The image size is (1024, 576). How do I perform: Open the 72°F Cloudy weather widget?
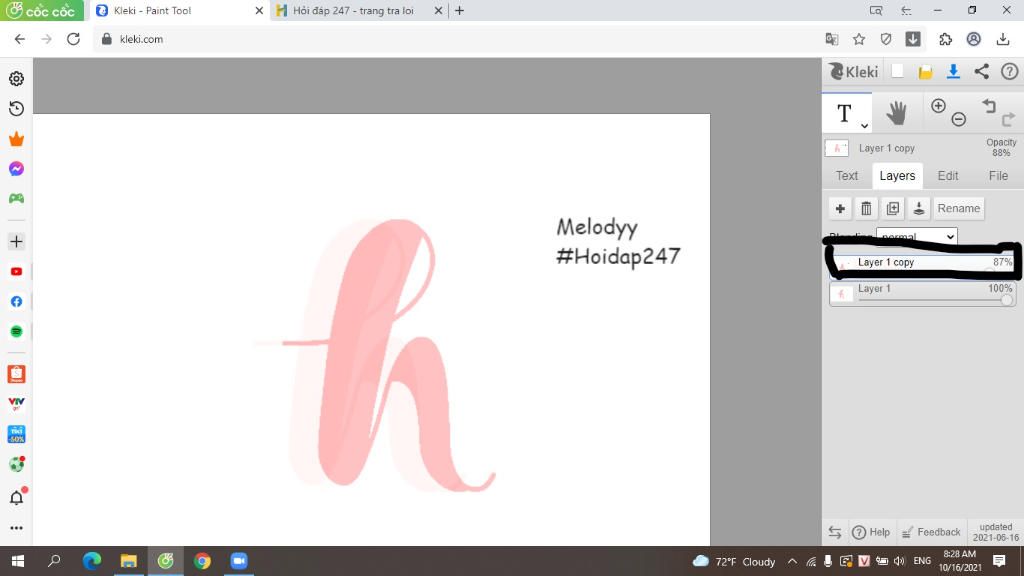tap(734, 562)
